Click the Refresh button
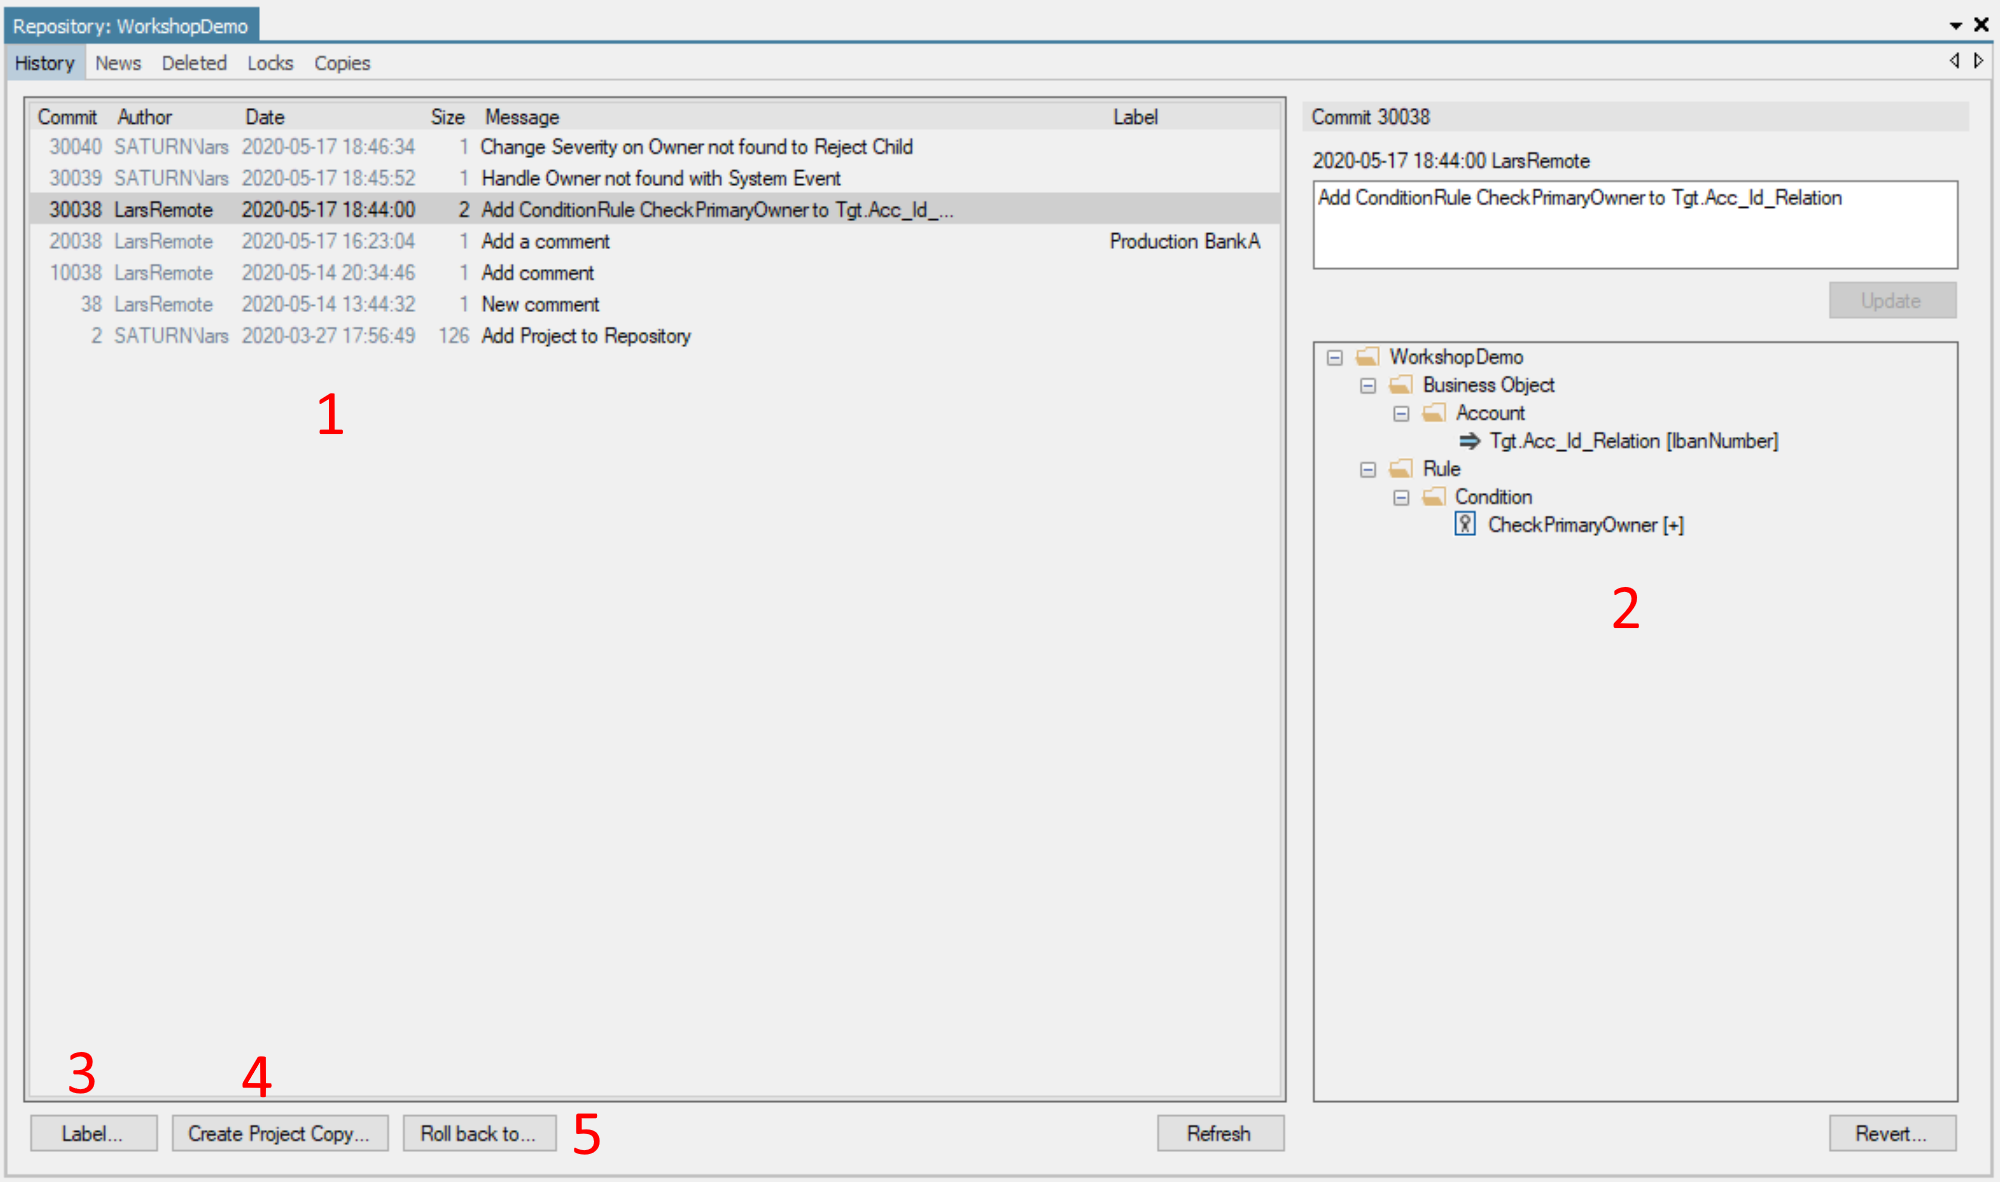 (x=1219, y=1133)
